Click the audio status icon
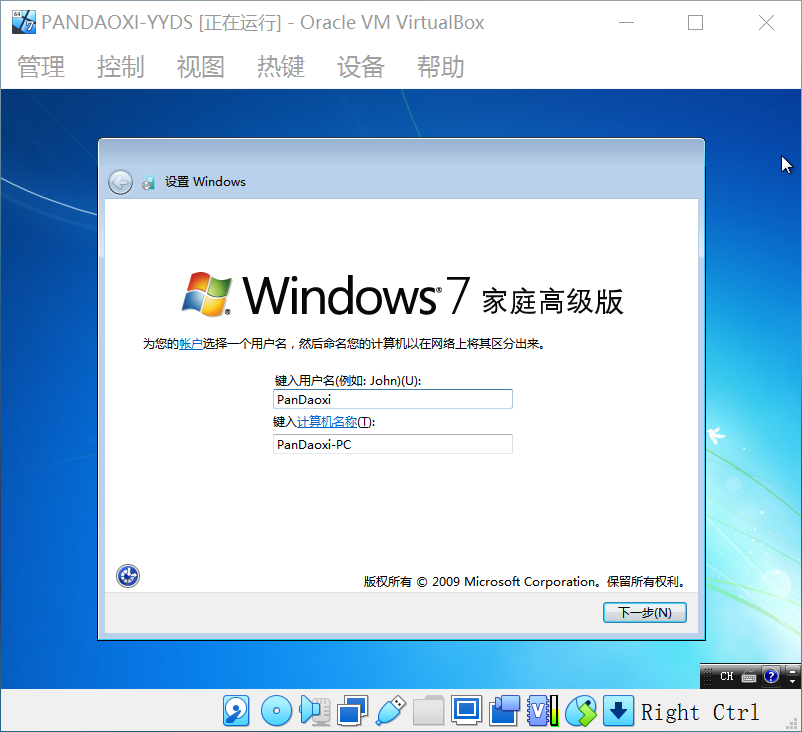Image resolution: width=802 pixels, height=732 pixels. coord(315,711)
